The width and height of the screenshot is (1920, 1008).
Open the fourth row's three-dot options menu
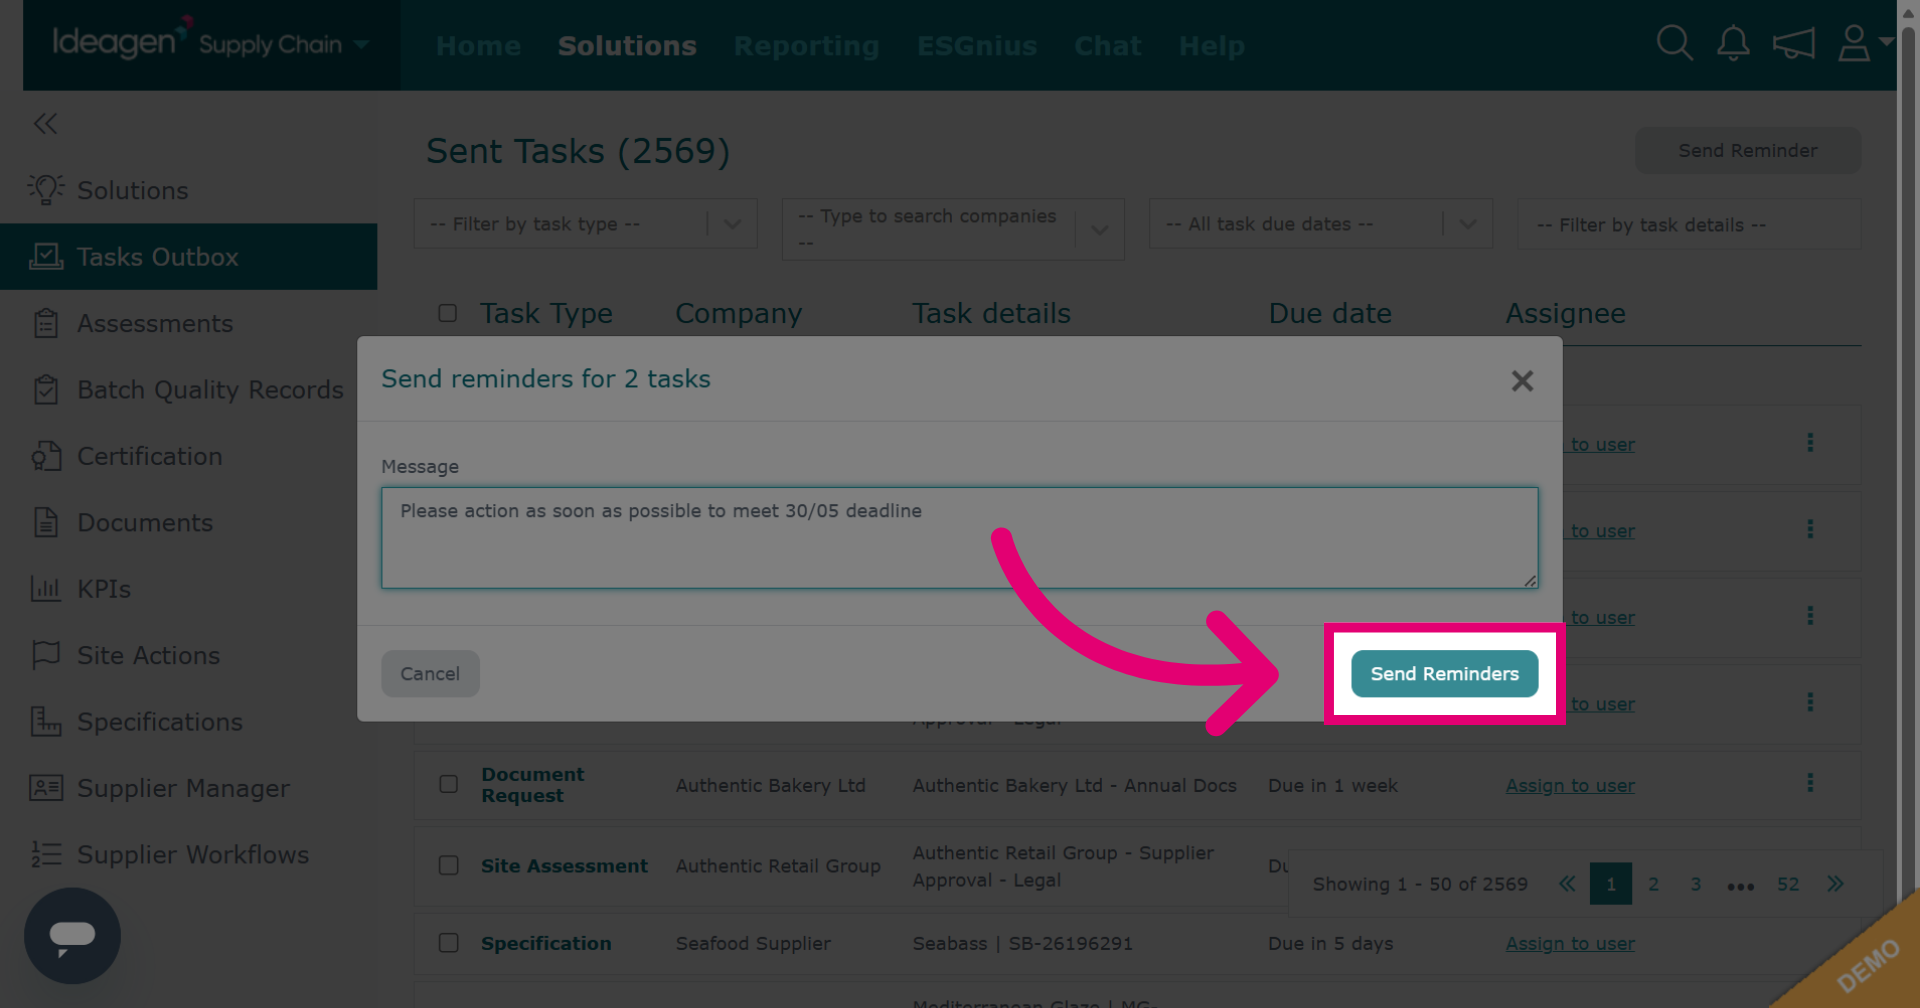[1810, 702]
